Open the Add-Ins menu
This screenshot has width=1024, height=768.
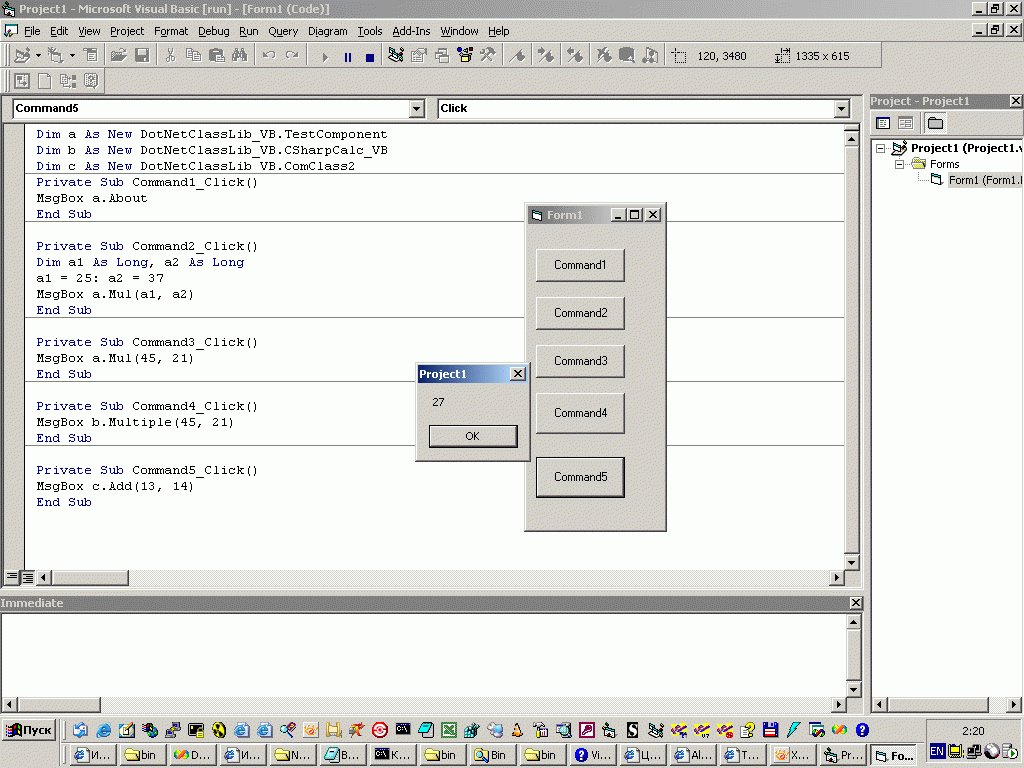(411, 31)
